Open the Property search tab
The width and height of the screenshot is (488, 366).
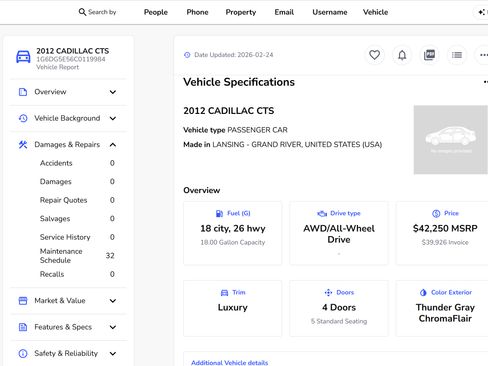coord(241,12)
